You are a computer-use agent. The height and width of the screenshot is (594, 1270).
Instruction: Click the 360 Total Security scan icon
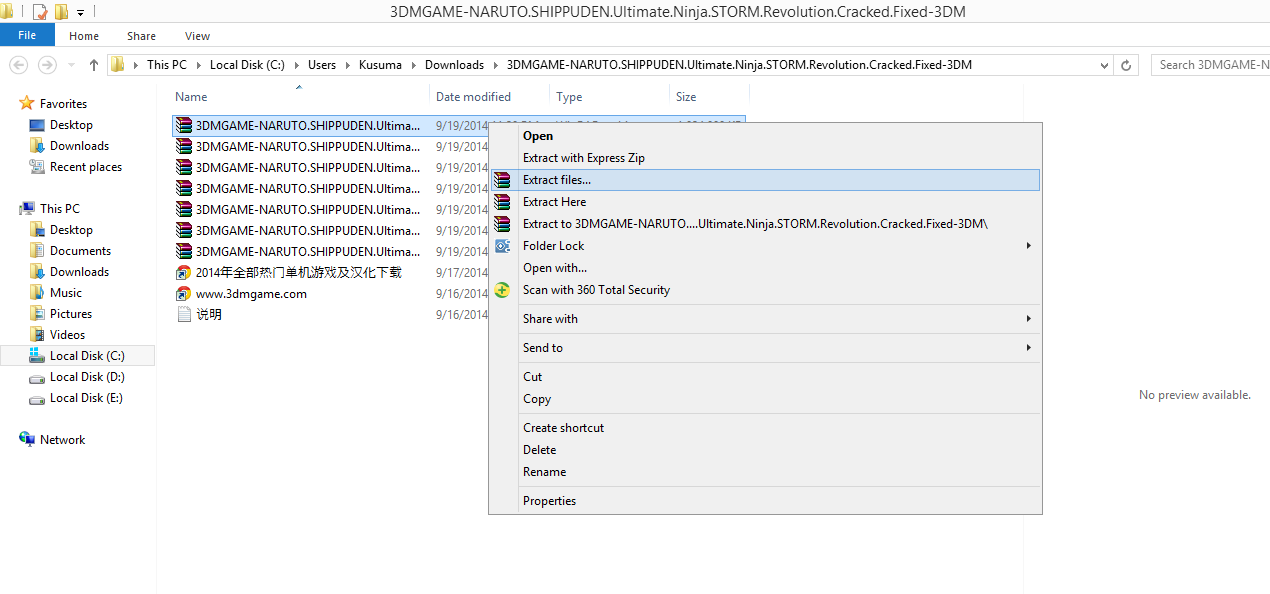[x=502, y=290]
